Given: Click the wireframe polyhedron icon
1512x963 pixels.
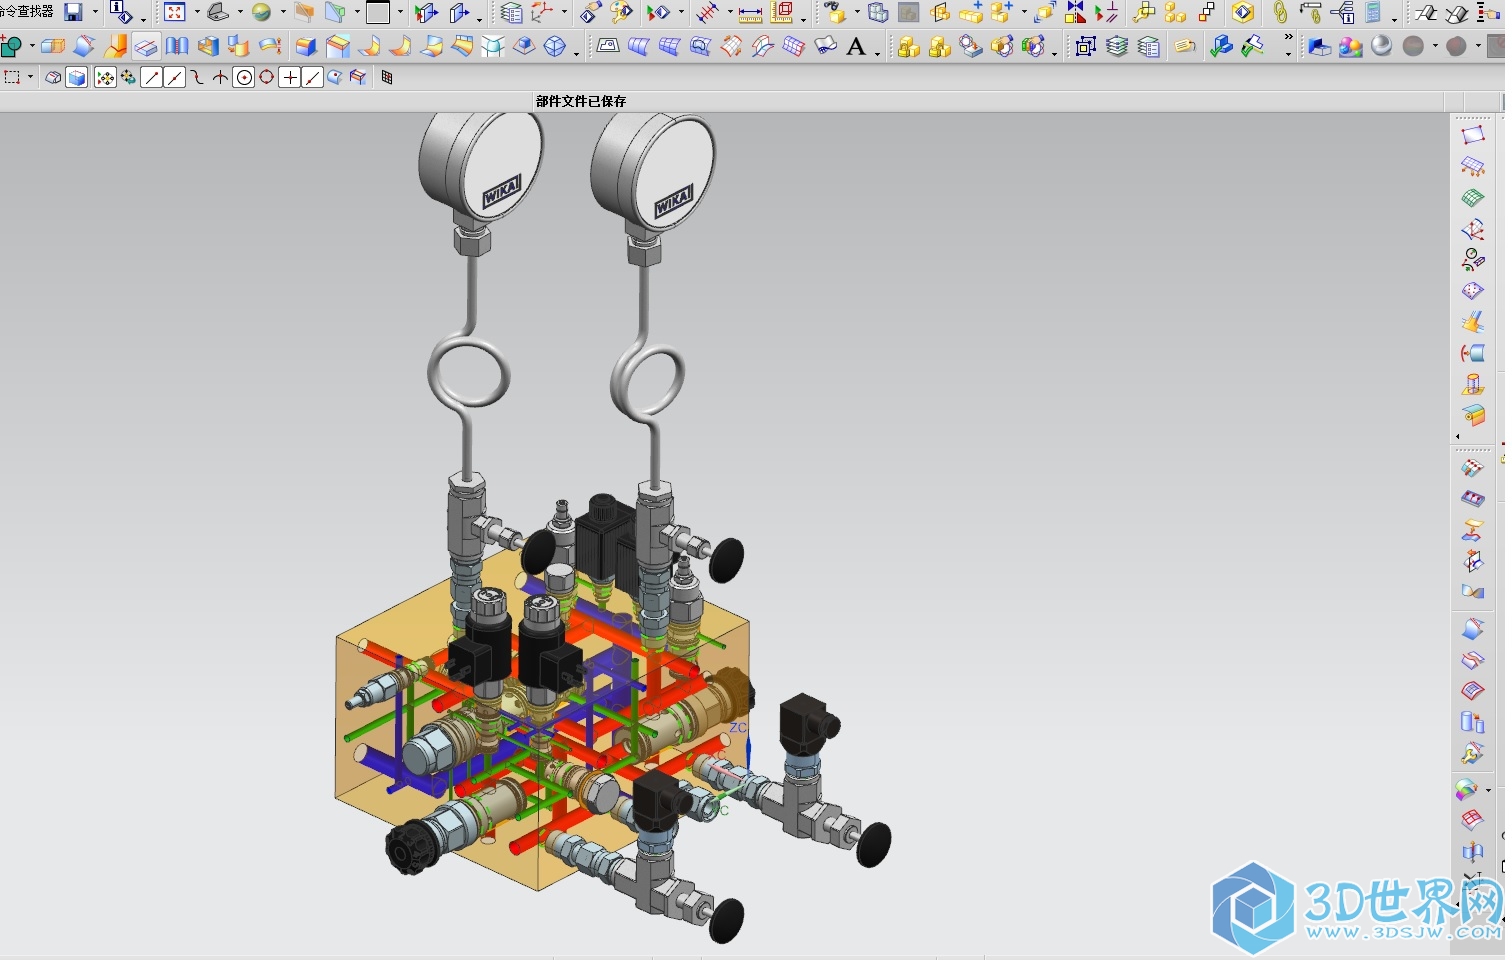Looking at the screenshot, I should (x=555, y=46).
